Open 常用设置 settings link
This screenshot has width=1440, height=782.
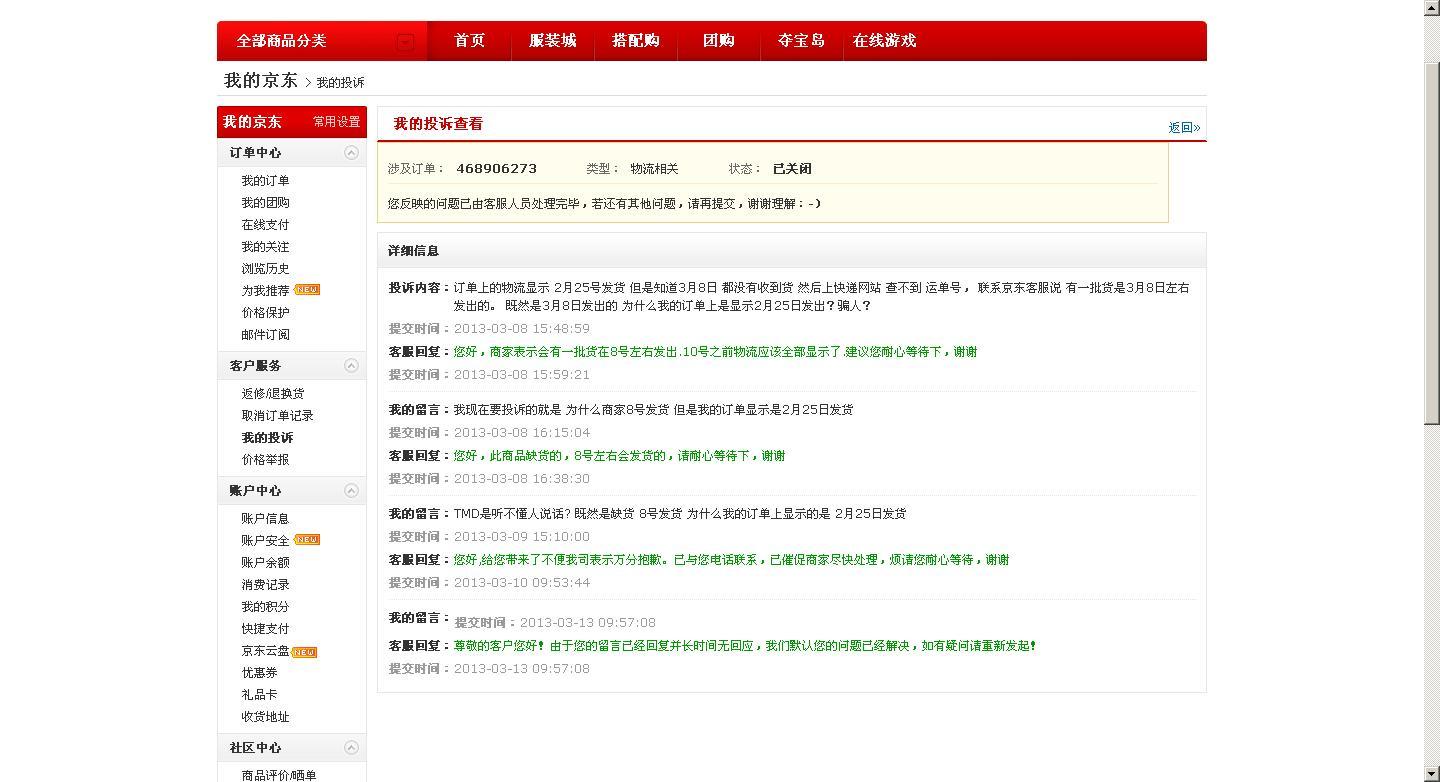337,121
